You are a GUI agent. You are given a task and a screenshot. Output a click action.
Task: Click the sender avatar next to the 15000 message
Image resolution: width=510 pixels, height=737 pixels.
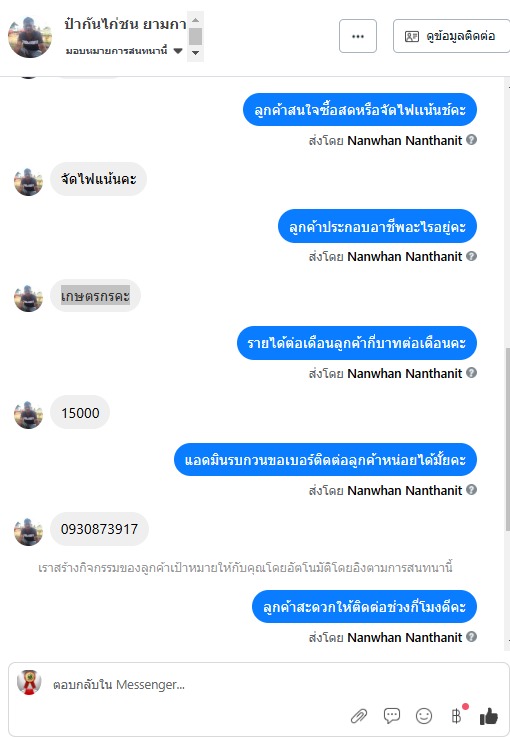(28, 415)
